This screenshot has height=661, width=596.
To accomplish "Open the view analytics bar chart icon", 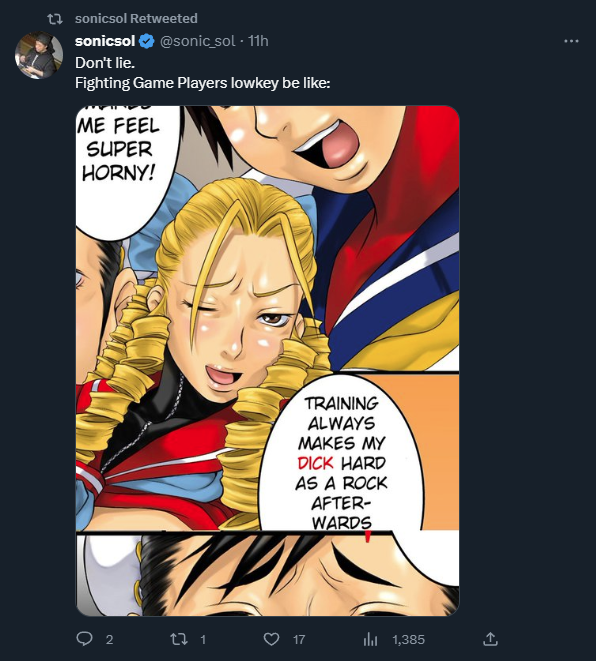I will click(x=370, y=640).
